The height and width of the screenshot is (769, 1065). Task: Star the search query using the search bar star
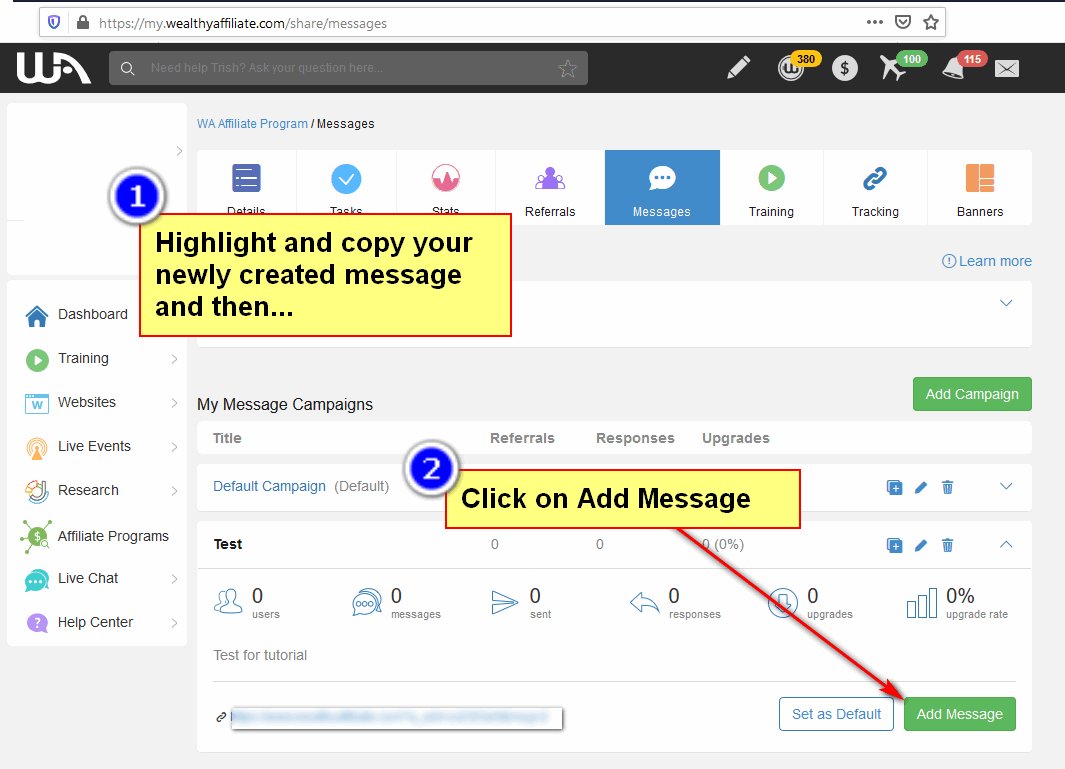click(x=567, y=68)
